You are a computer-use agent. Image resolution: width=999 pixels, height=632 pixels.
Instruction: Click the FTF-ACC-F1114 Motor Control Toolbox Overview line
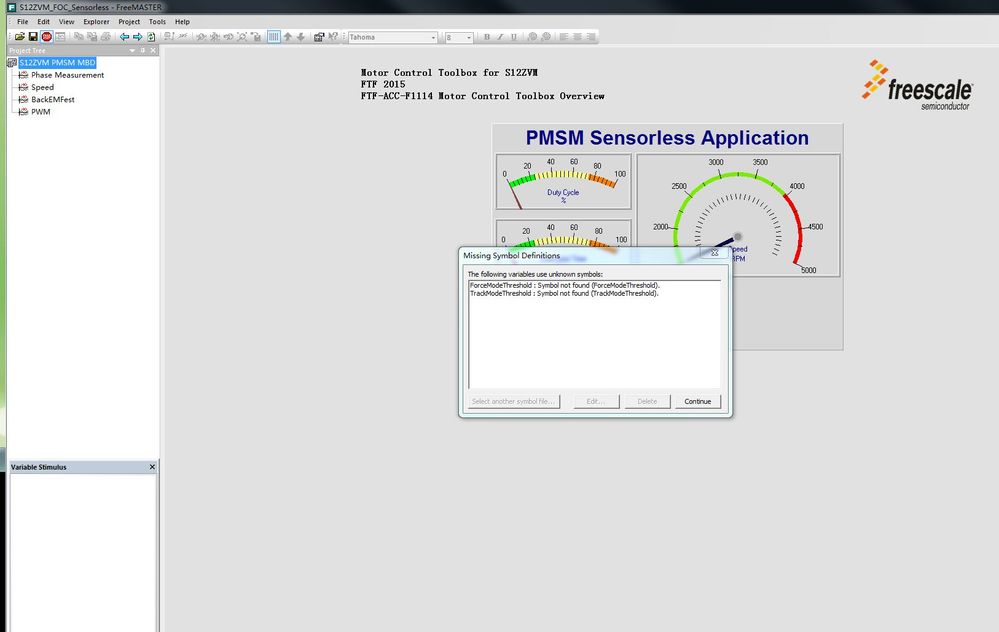482,96
